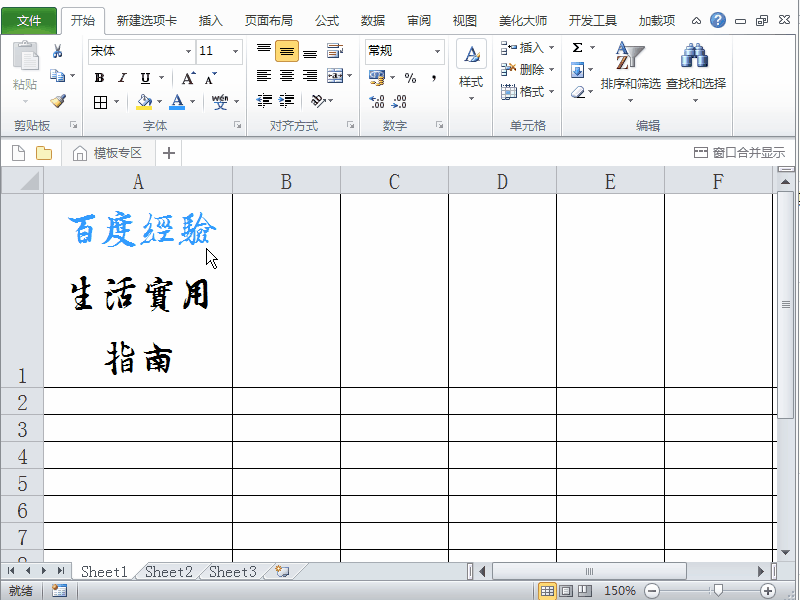
Task: Click the phonetic guide wén icon
Action: click(x=220, y=102)
